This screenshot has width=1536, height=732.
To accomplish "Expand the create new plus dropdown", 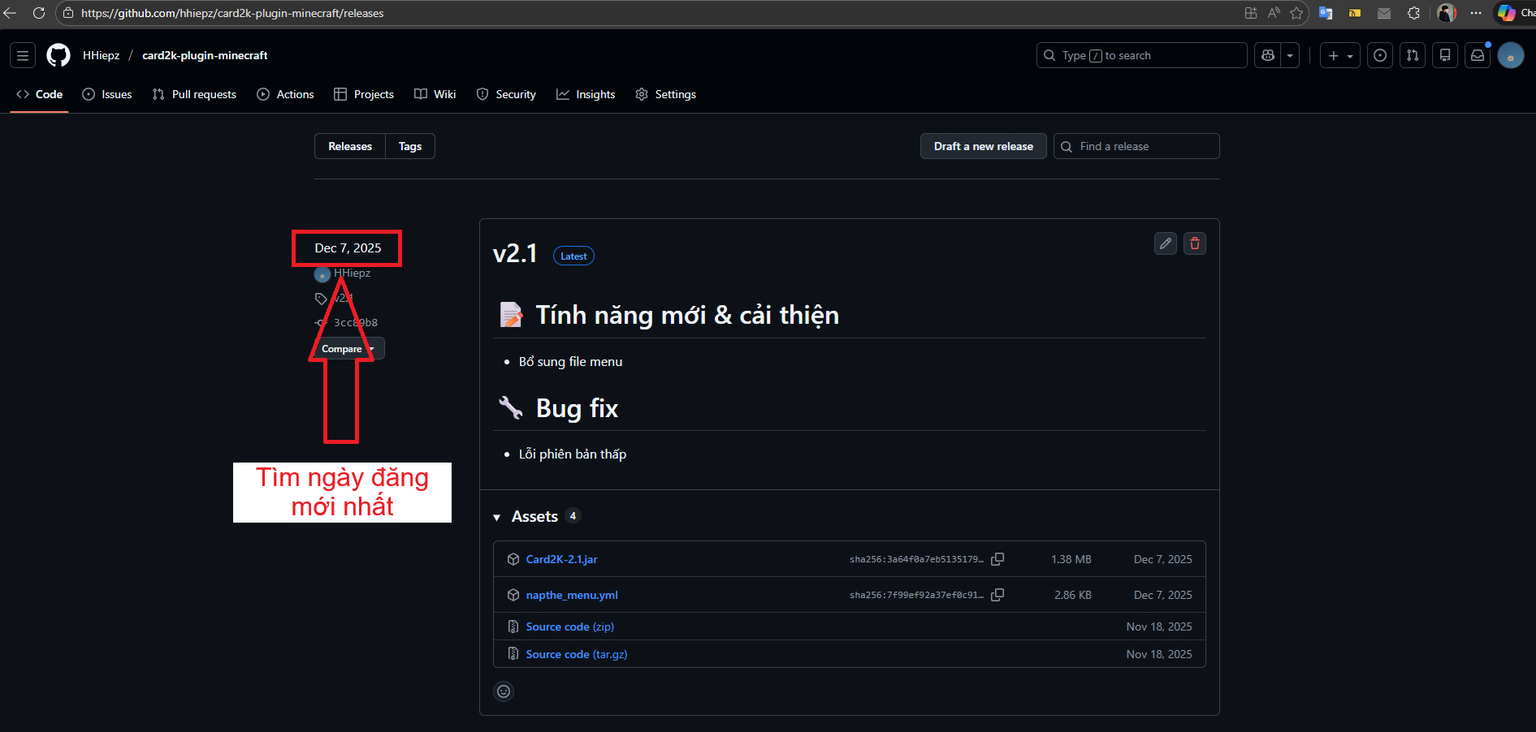I will pyautogui.click(x=1339, y=56).
